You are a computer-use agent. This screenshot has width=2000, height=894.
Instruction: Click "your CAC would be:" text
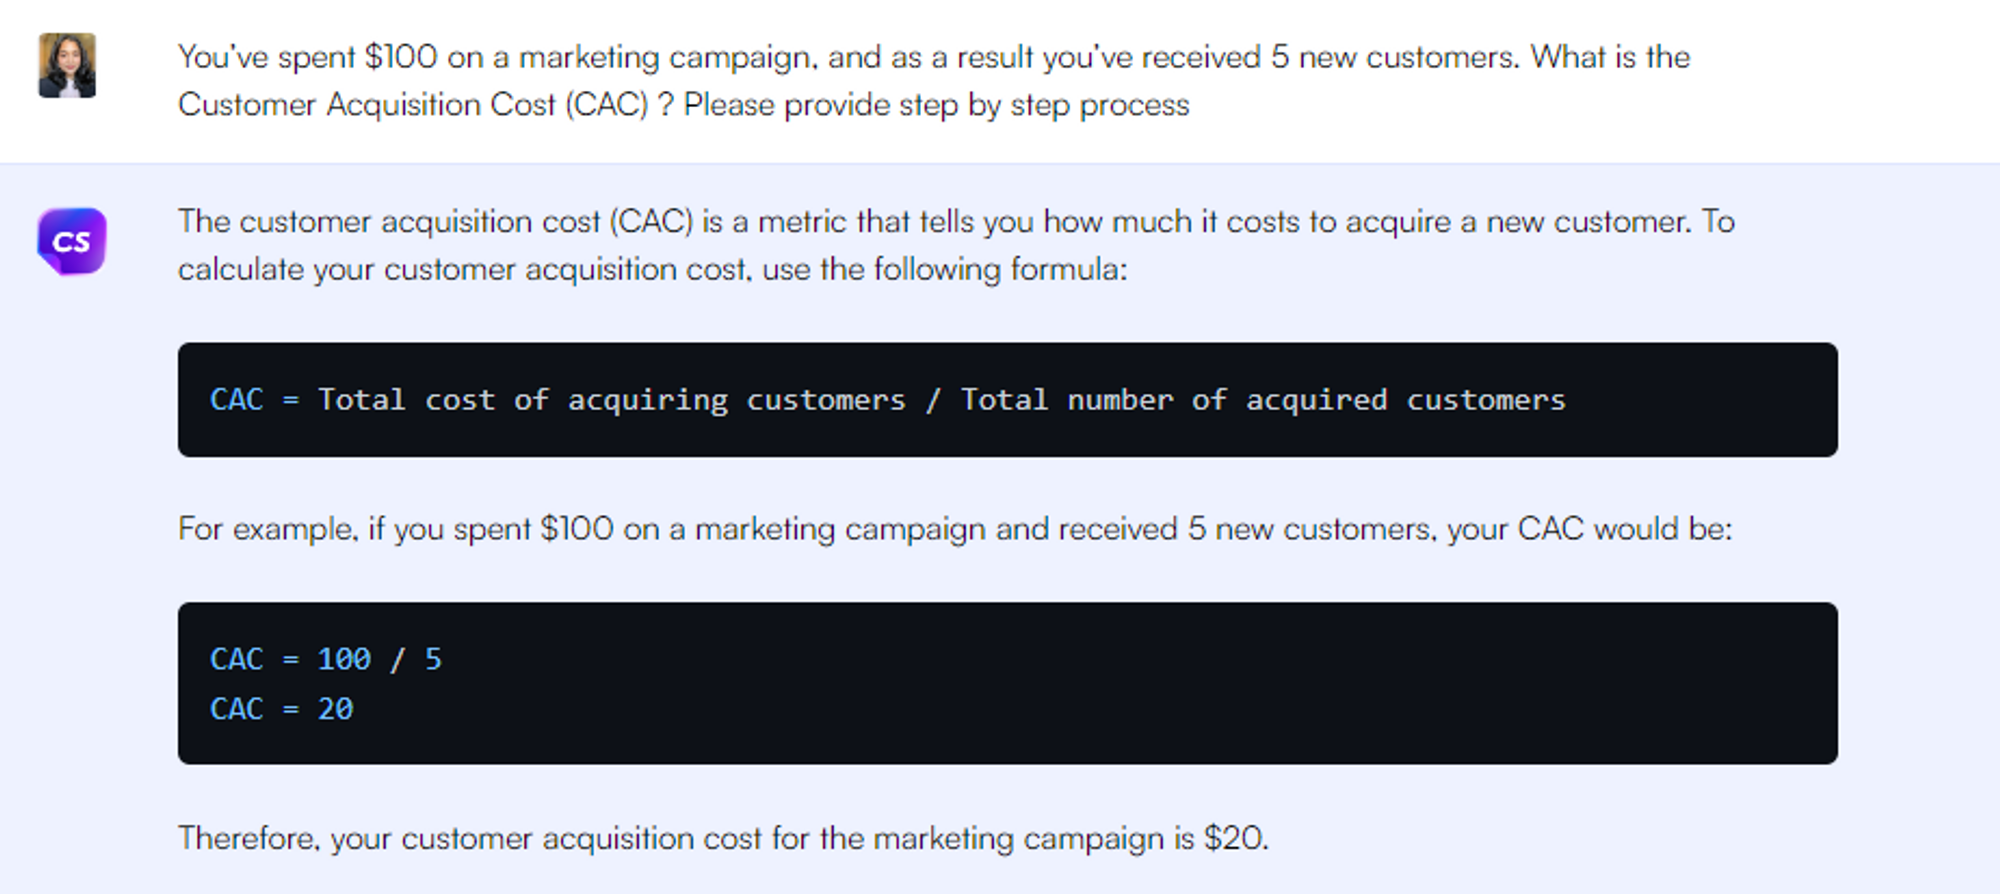point(1625,529)
